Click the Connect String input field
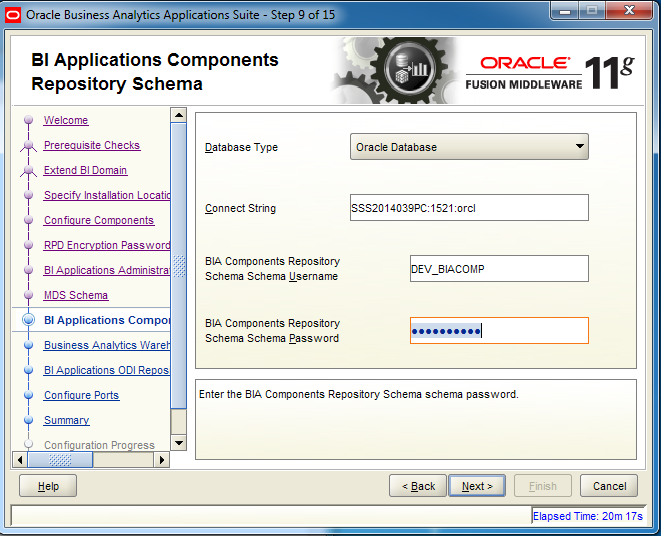Viewport: 661px width, 536px height. point(469,207)
